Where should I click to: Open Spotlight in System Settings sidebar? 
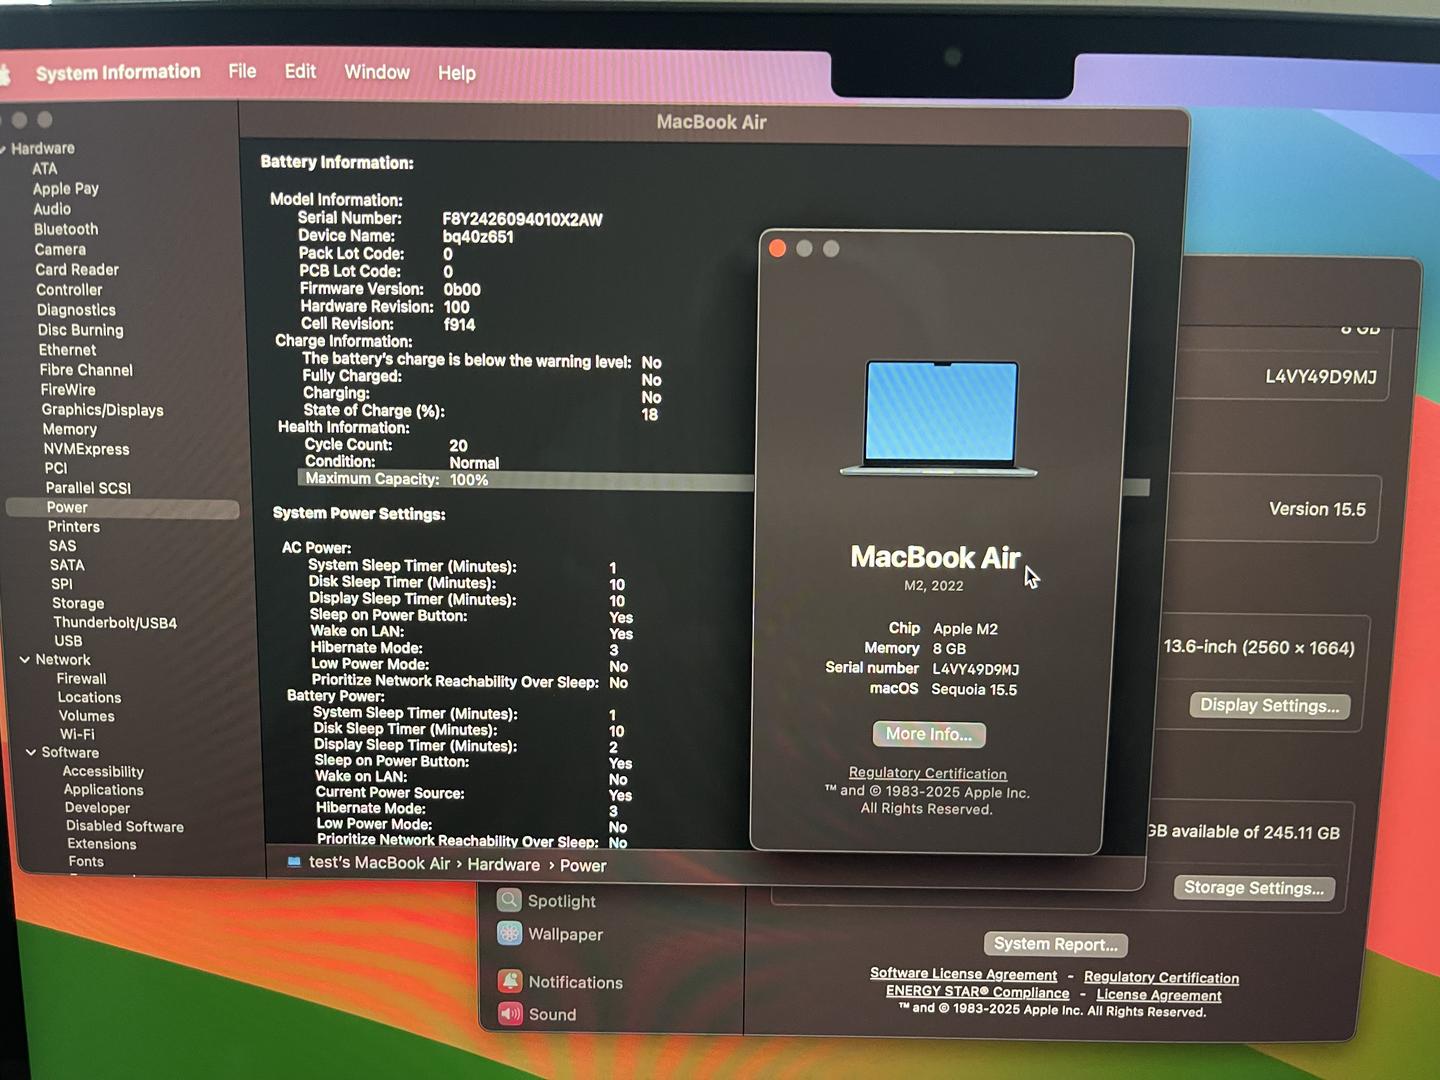pos(547,901)
